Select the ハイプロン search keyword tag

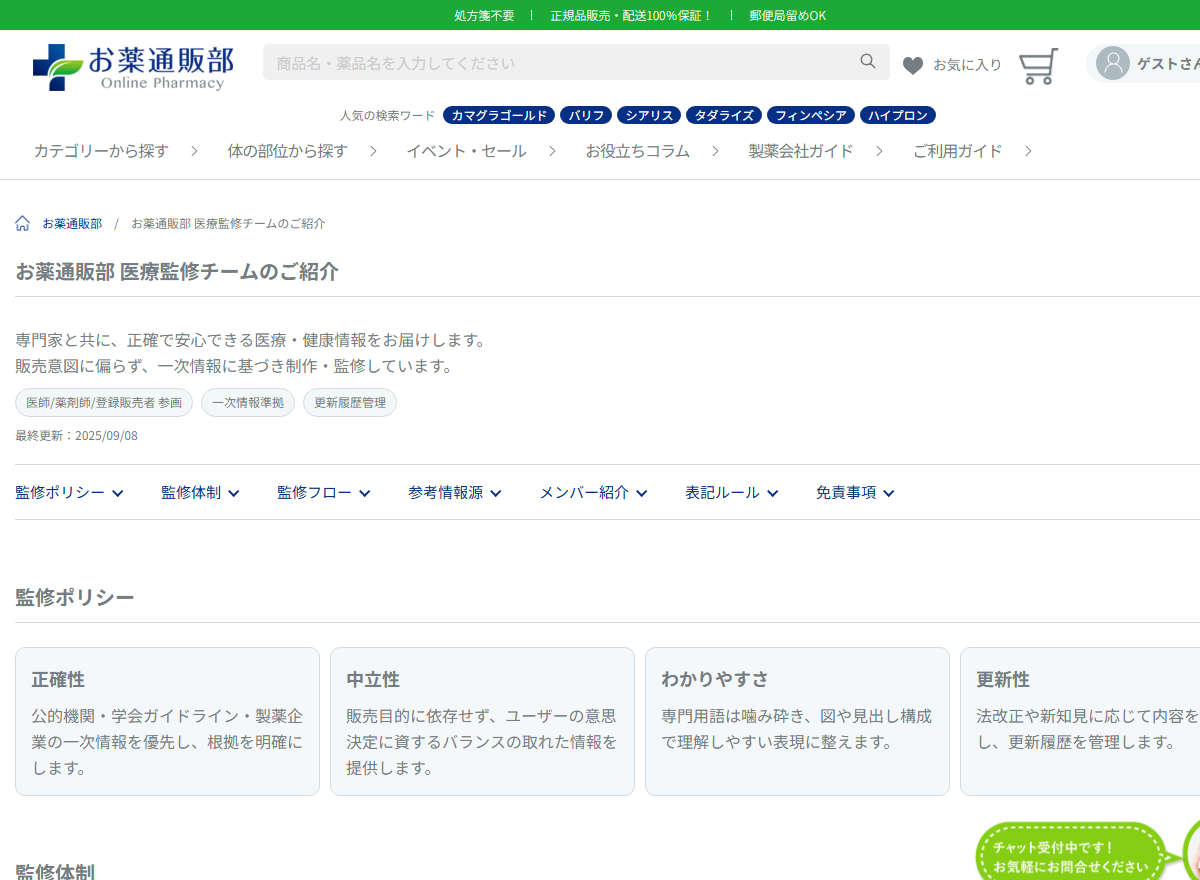(x=898, y=115)
